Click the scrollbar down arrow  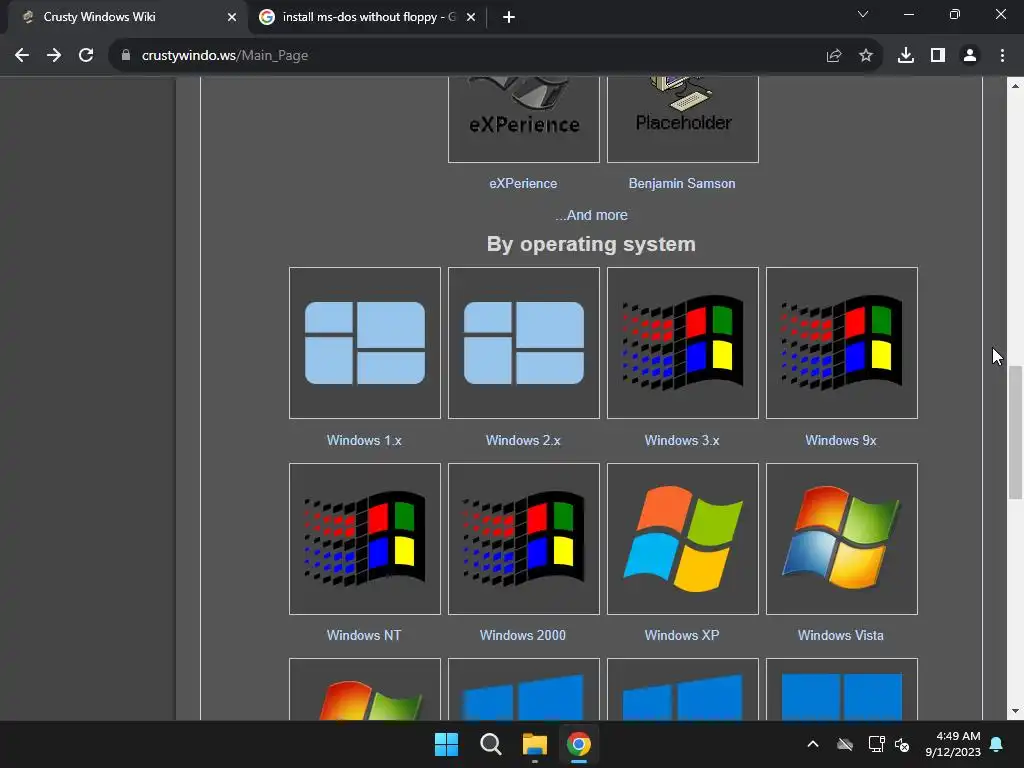[x=1015, y=711]
